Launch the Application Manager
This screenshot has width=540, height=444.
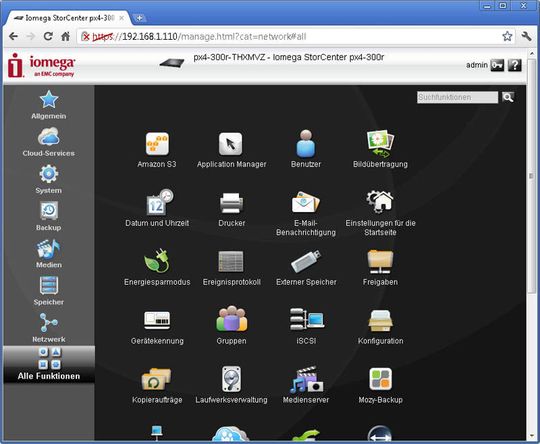231,149
